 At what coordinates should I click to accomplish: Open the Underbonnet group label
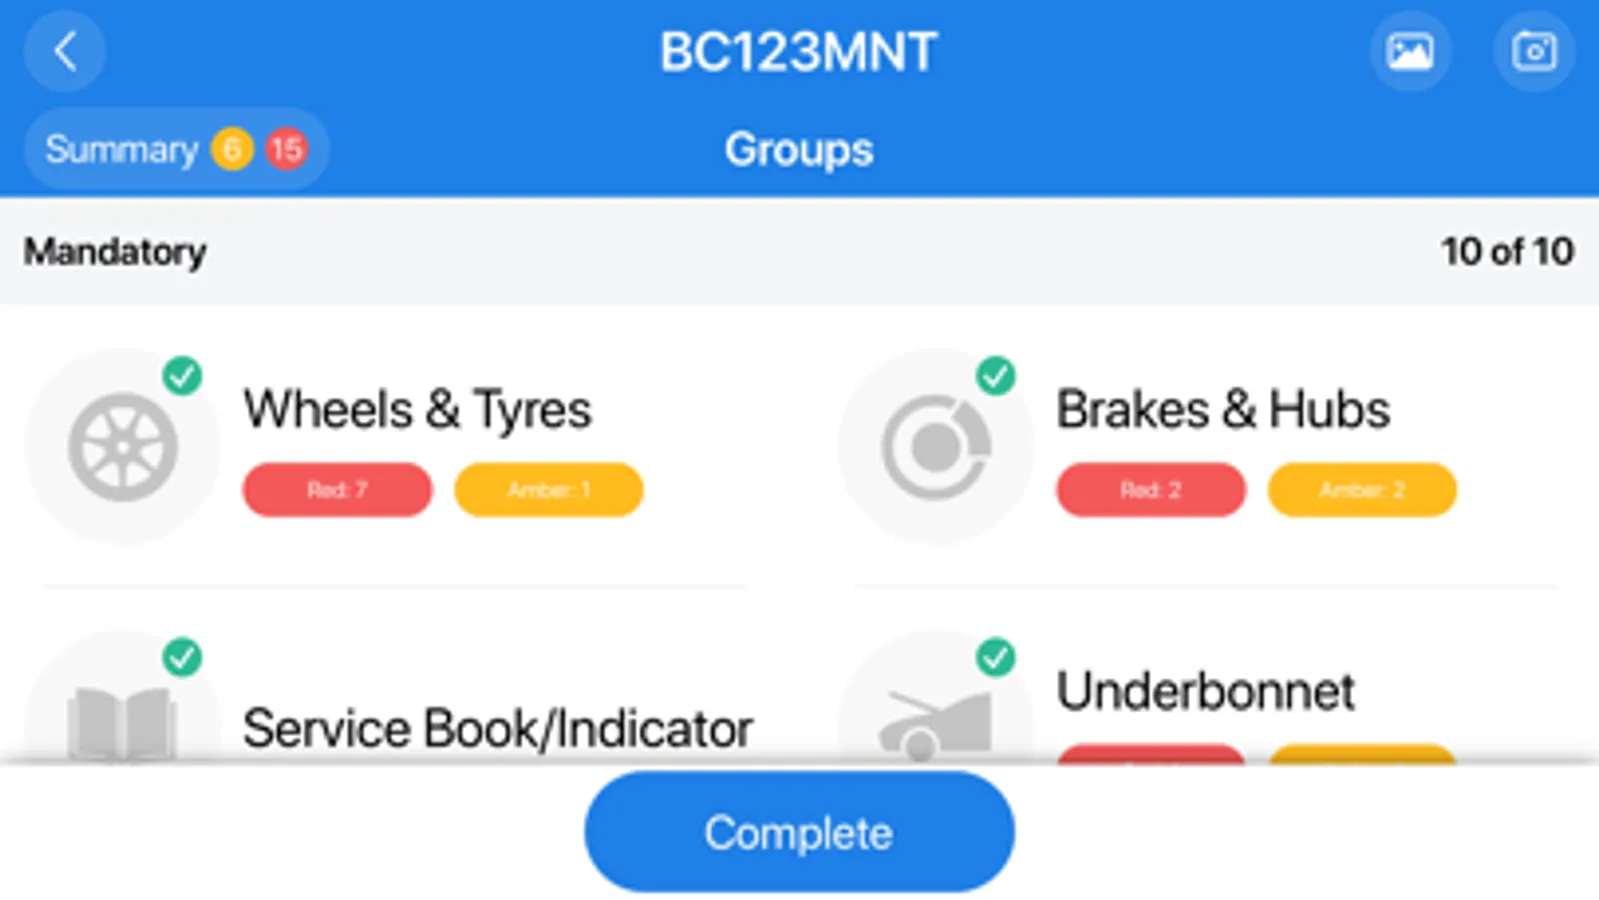coord(1205,691)
